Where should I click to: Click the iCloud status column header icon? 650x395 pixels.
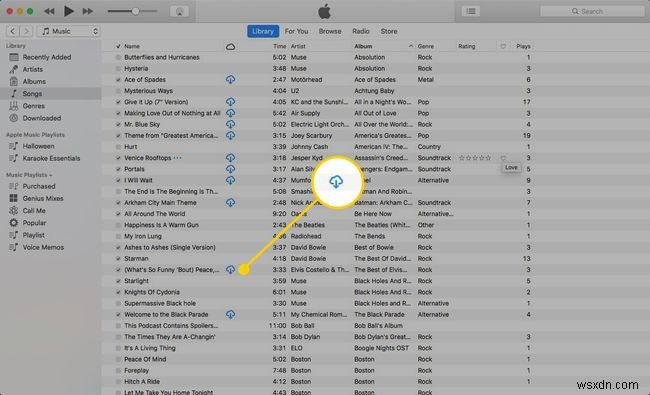[230, 46]
